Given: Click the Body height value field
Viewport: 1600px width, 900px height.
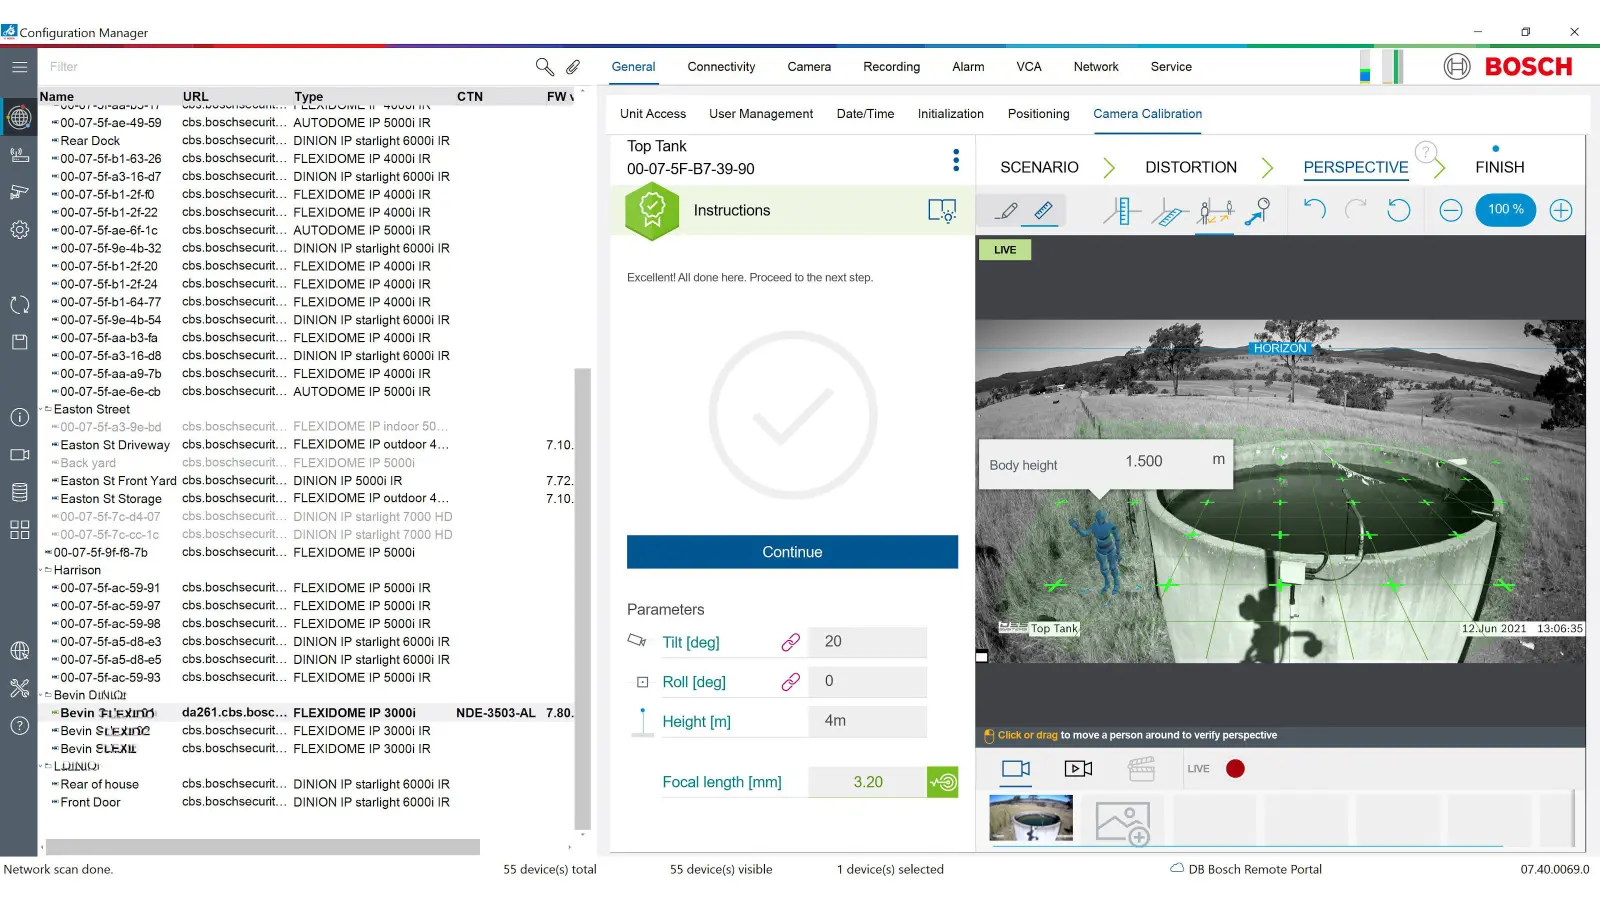Looking at the screenshot, I should coord(1144,461).
